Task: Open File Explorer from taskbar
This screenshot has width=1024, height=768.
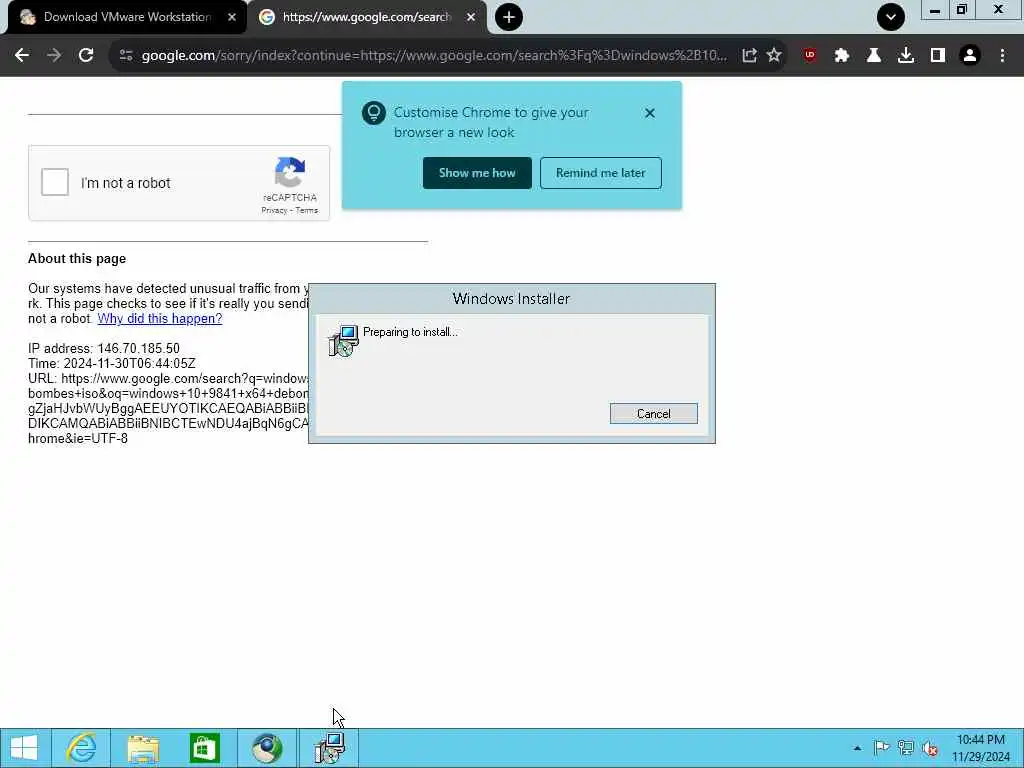Action: (143, 748)
